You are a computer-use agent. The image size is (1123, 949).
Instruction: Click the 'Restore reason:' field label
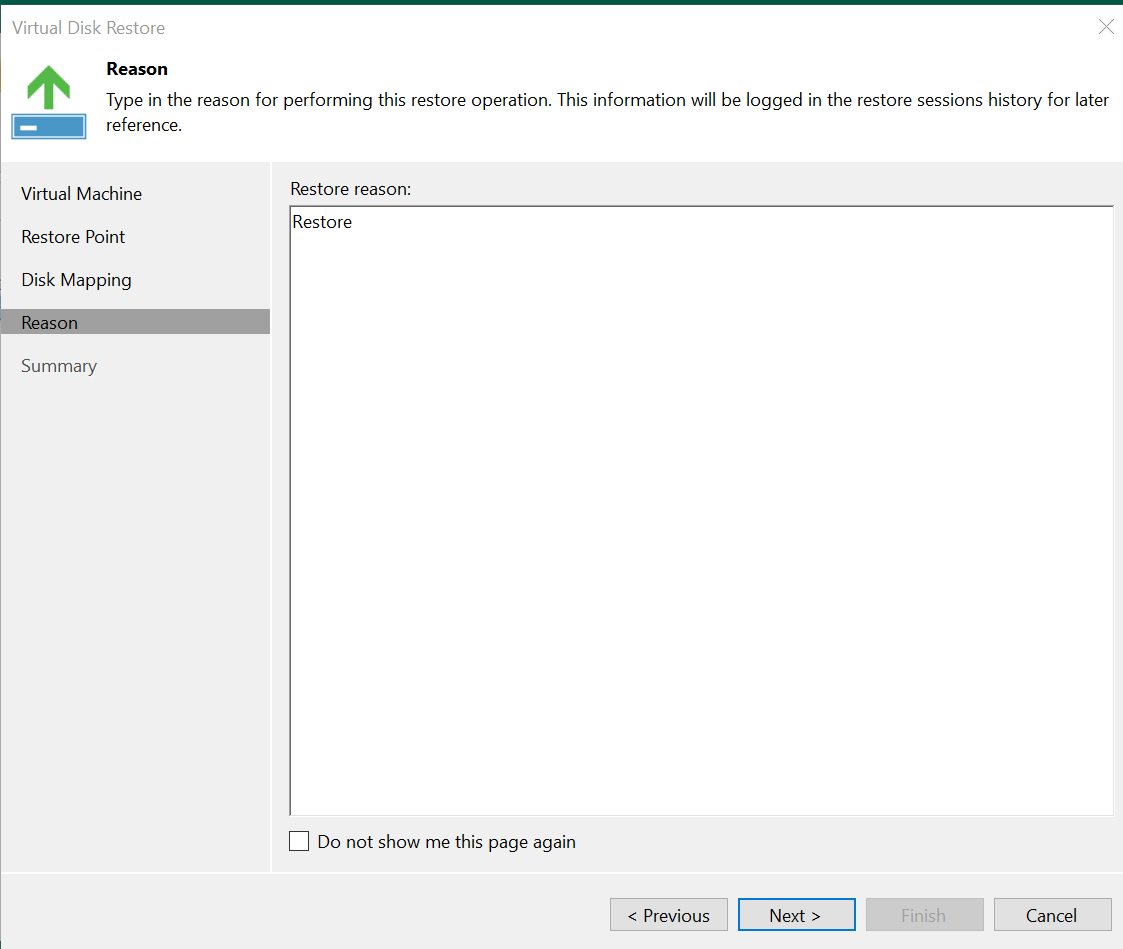click(350, 188)
